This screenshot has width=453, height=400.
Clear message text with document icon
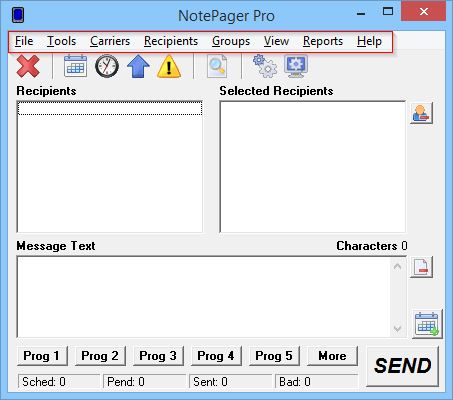(421, 267)
